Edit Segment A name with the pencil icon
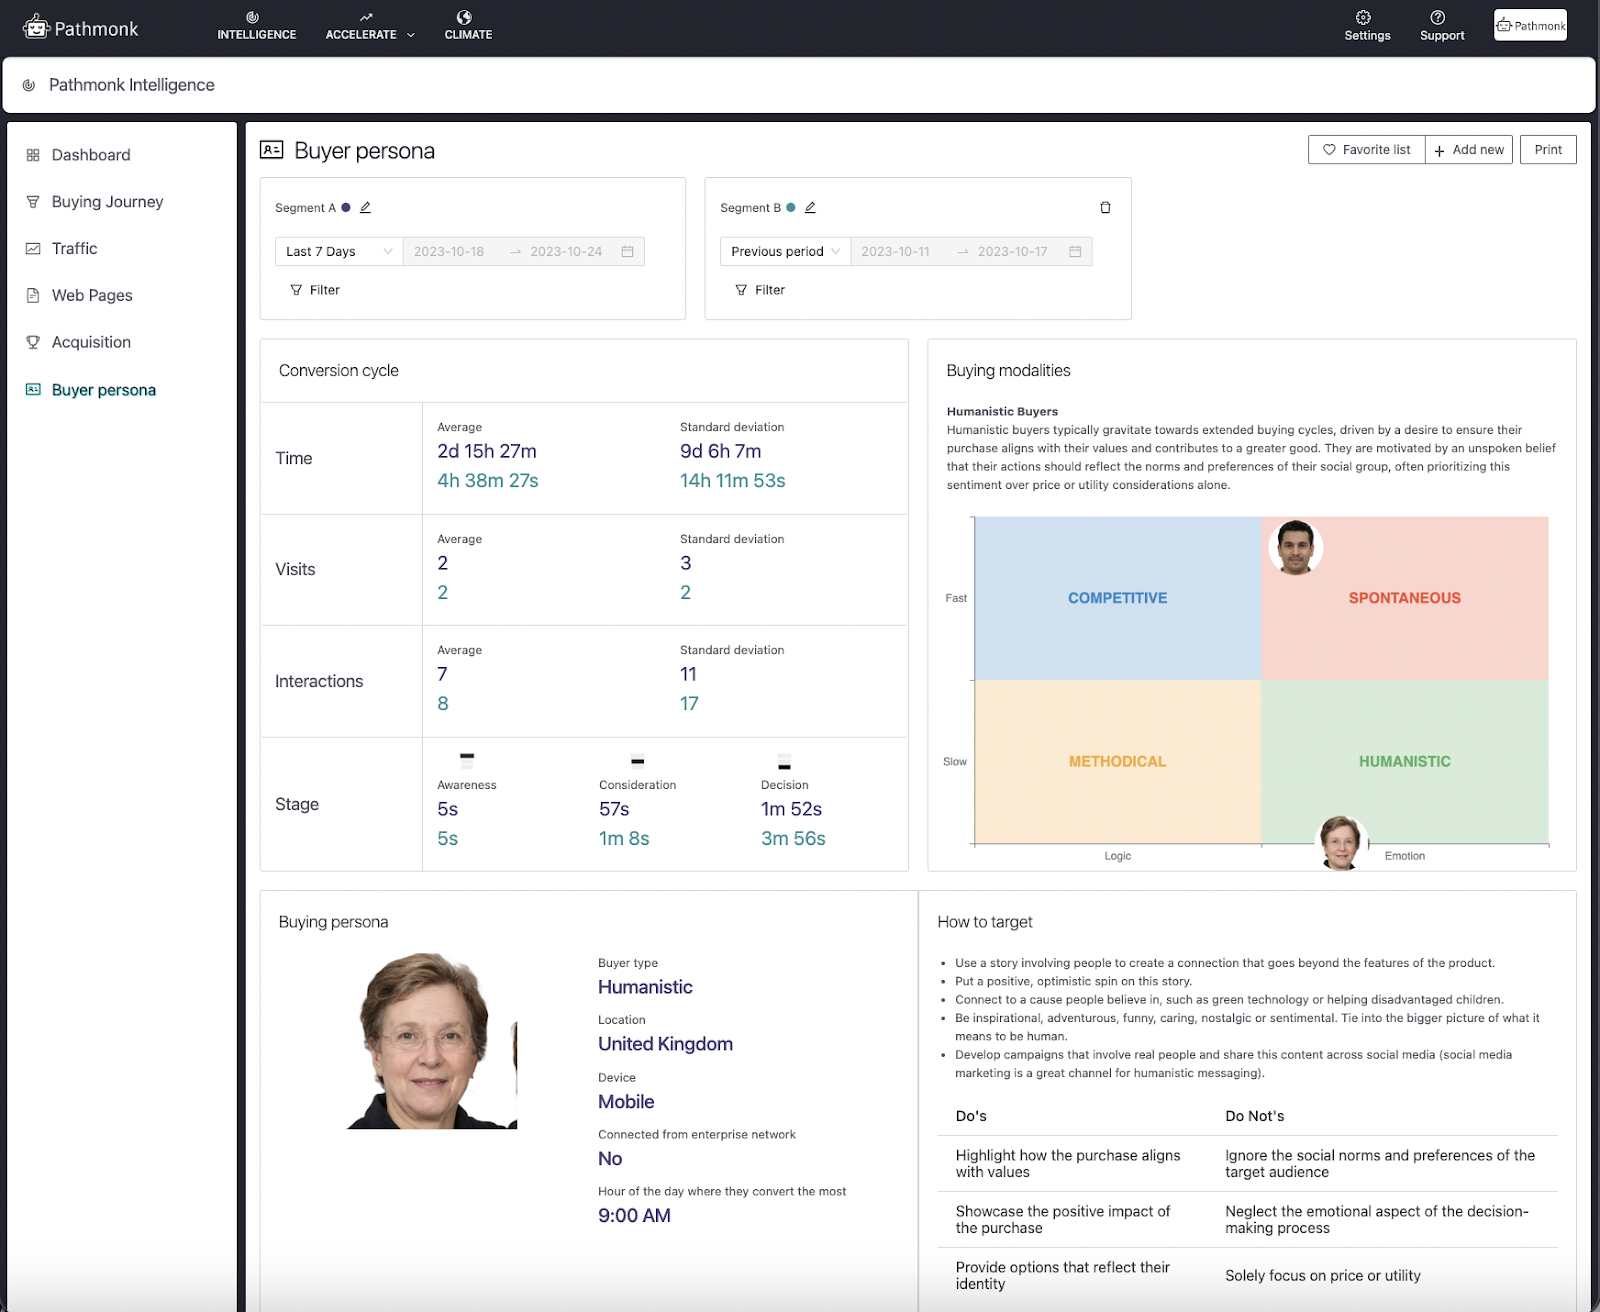The height and width of the screenshot is (1312, 1600). pyautogui.click(x=365, y=206)
